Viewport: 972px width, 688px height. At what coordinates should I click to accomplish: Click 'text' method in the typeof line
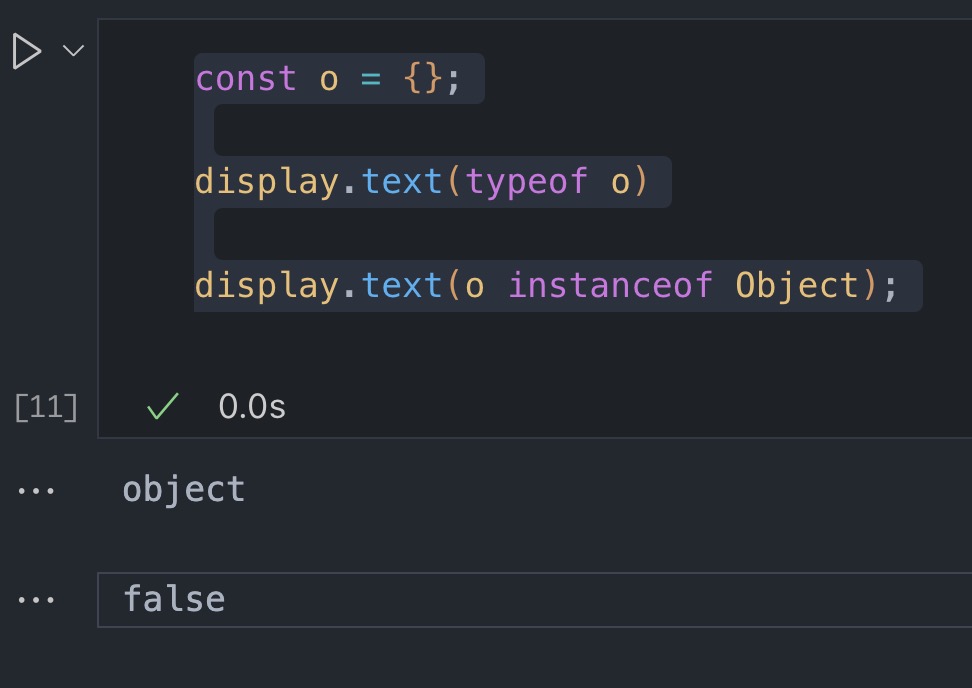click(x=402, y=182)
